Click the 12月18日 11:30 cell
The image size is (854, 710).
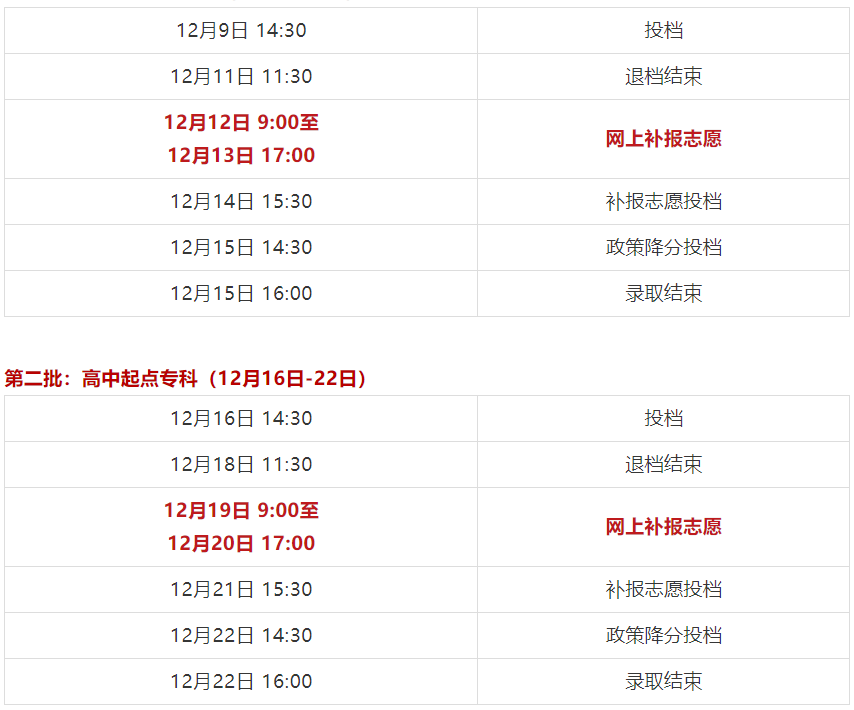click(241, 464)
